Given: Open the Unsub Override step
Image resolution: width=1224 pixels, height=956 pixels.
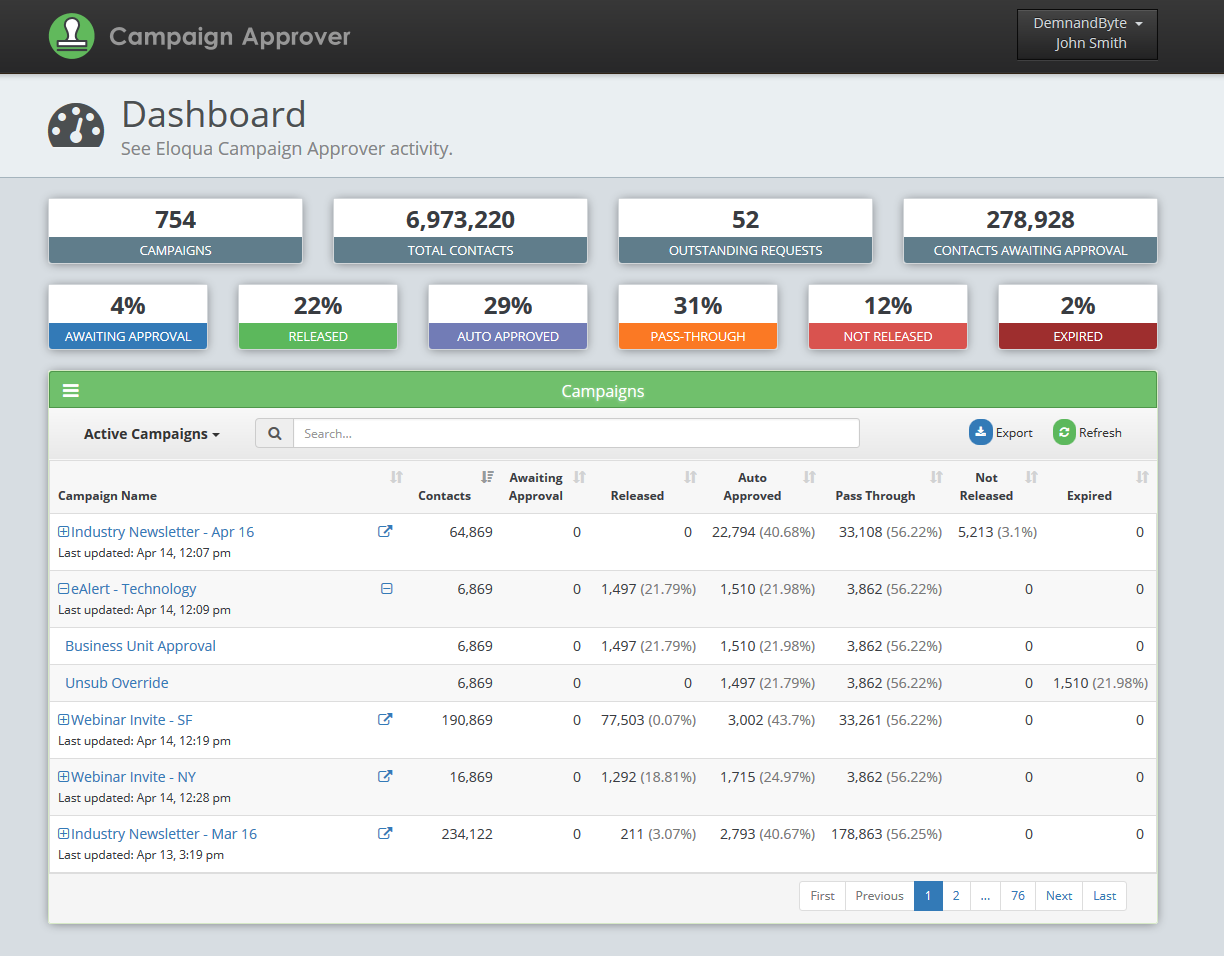Looking at the screenshot, I should 116,682.
